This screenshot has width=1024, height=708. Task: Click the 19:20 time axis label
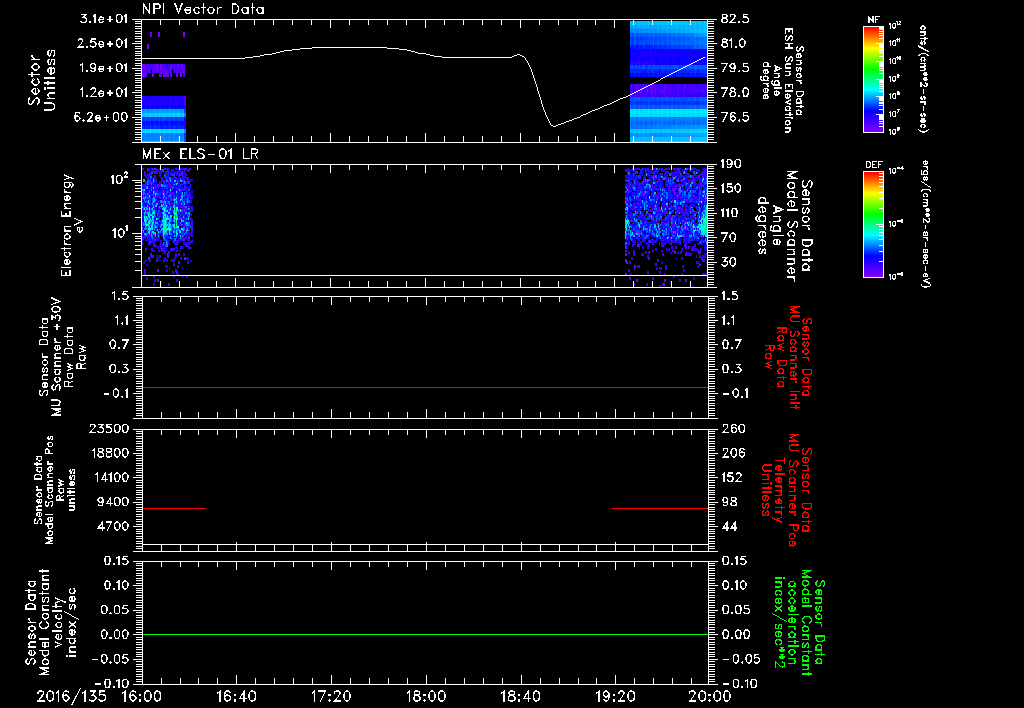pyautogui.click(x=615, y=696)
